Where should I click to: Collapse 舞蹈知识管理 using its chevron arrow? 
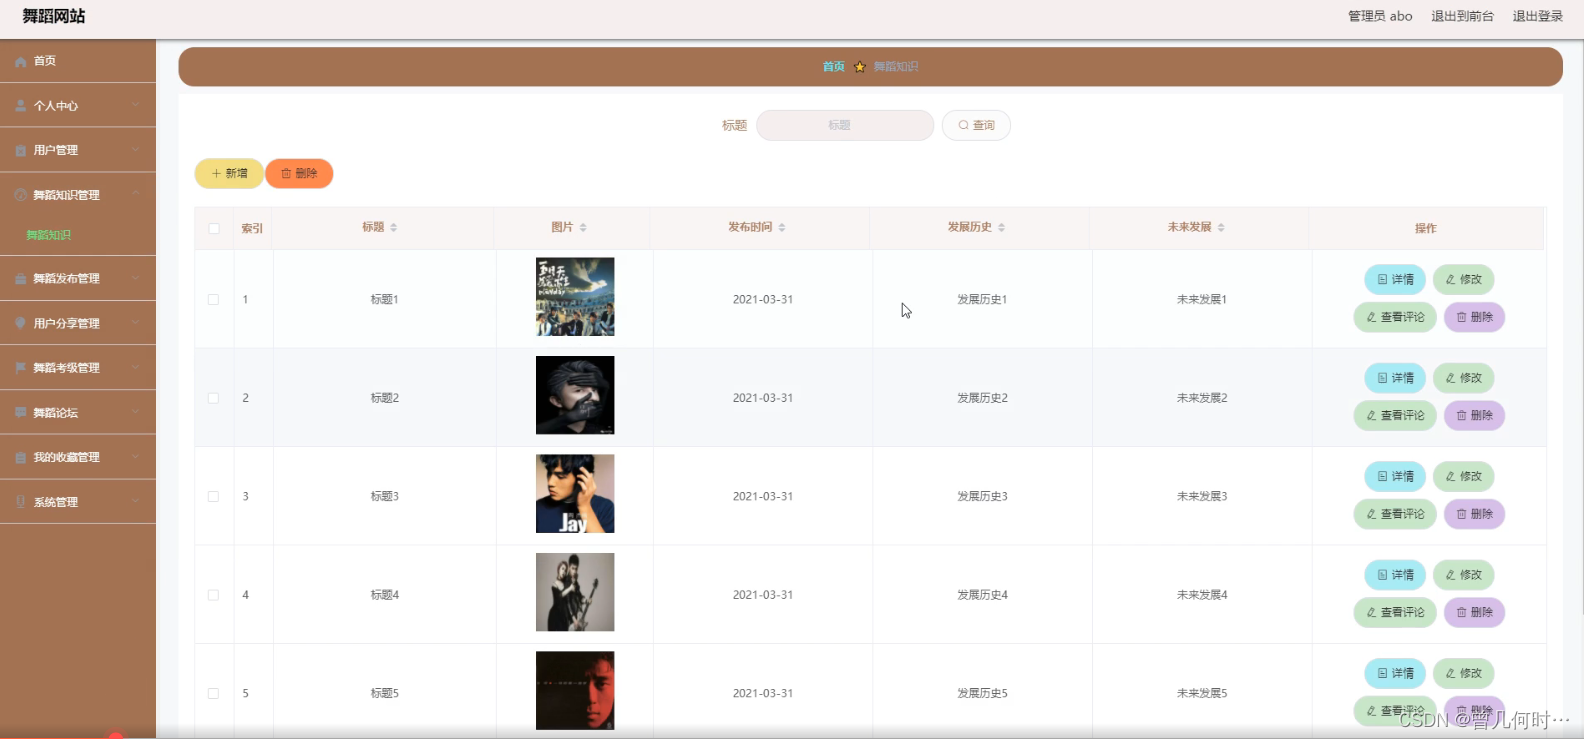coord(135,194)
